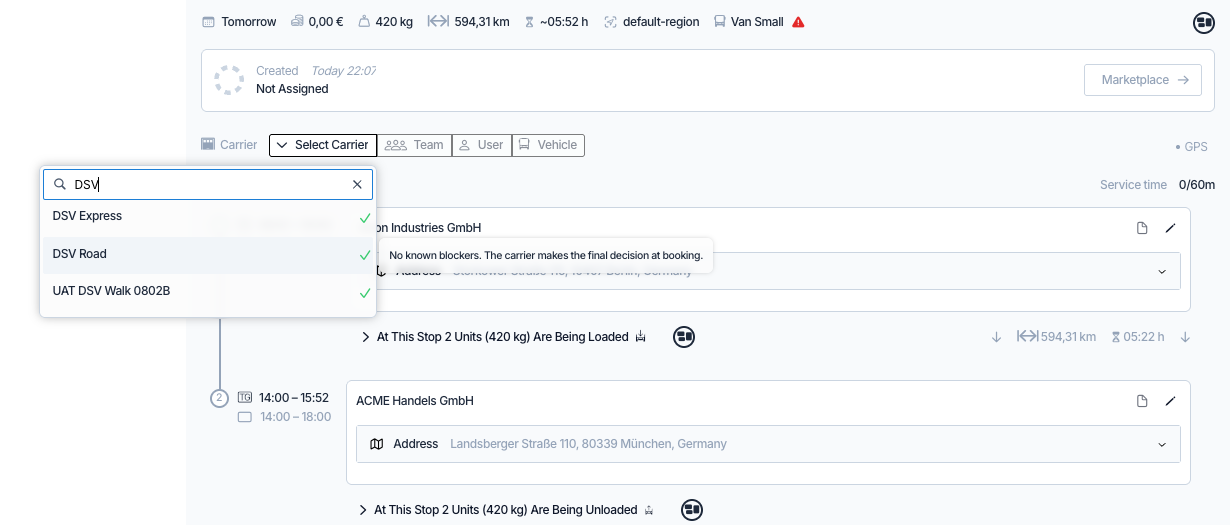Click the Carrier label icon
The image size is (1230, 525).
[208, 145]
